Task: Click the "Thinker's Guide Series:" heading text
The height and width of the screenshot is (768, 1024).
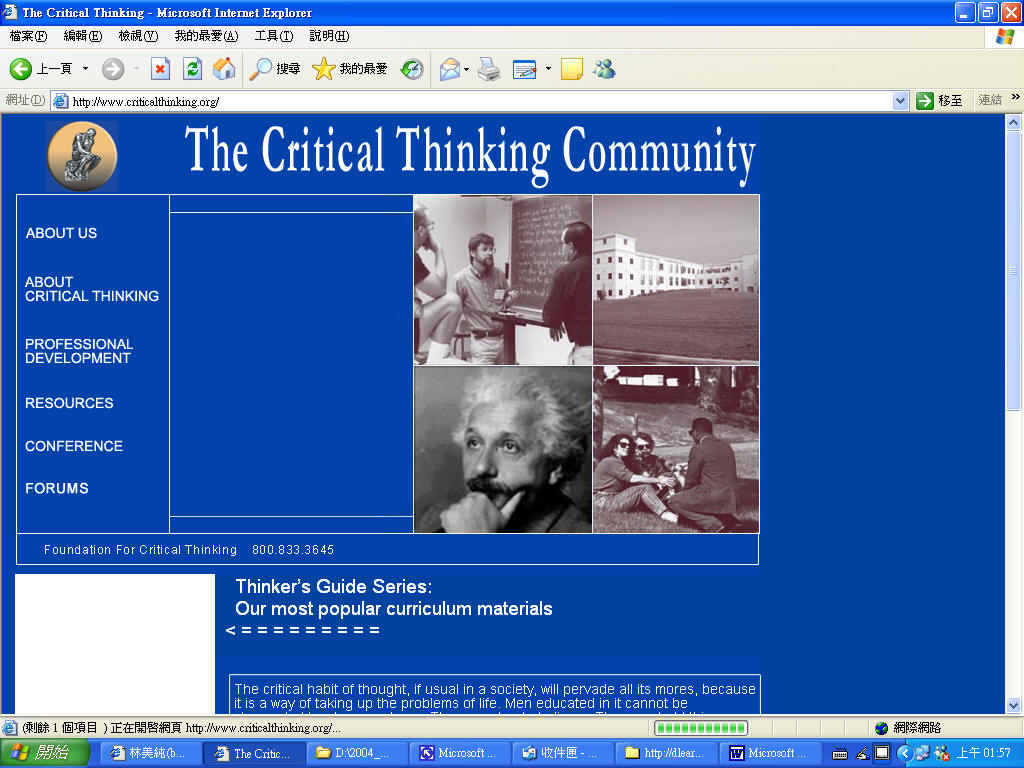Action: coord(334,586)
